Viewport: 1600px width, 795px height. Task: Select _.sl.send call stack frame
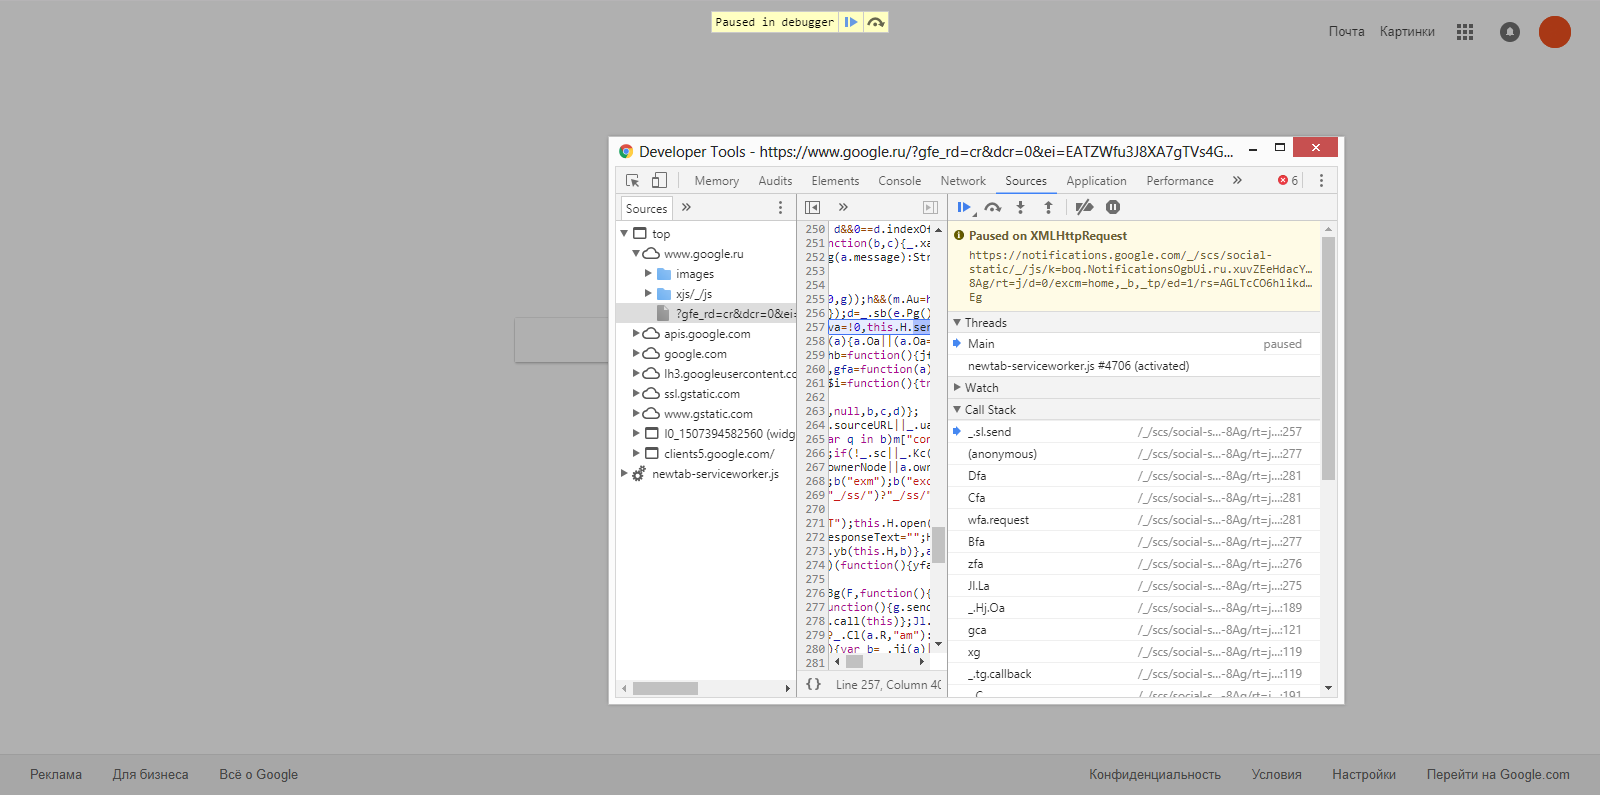tap(1134, 432)
